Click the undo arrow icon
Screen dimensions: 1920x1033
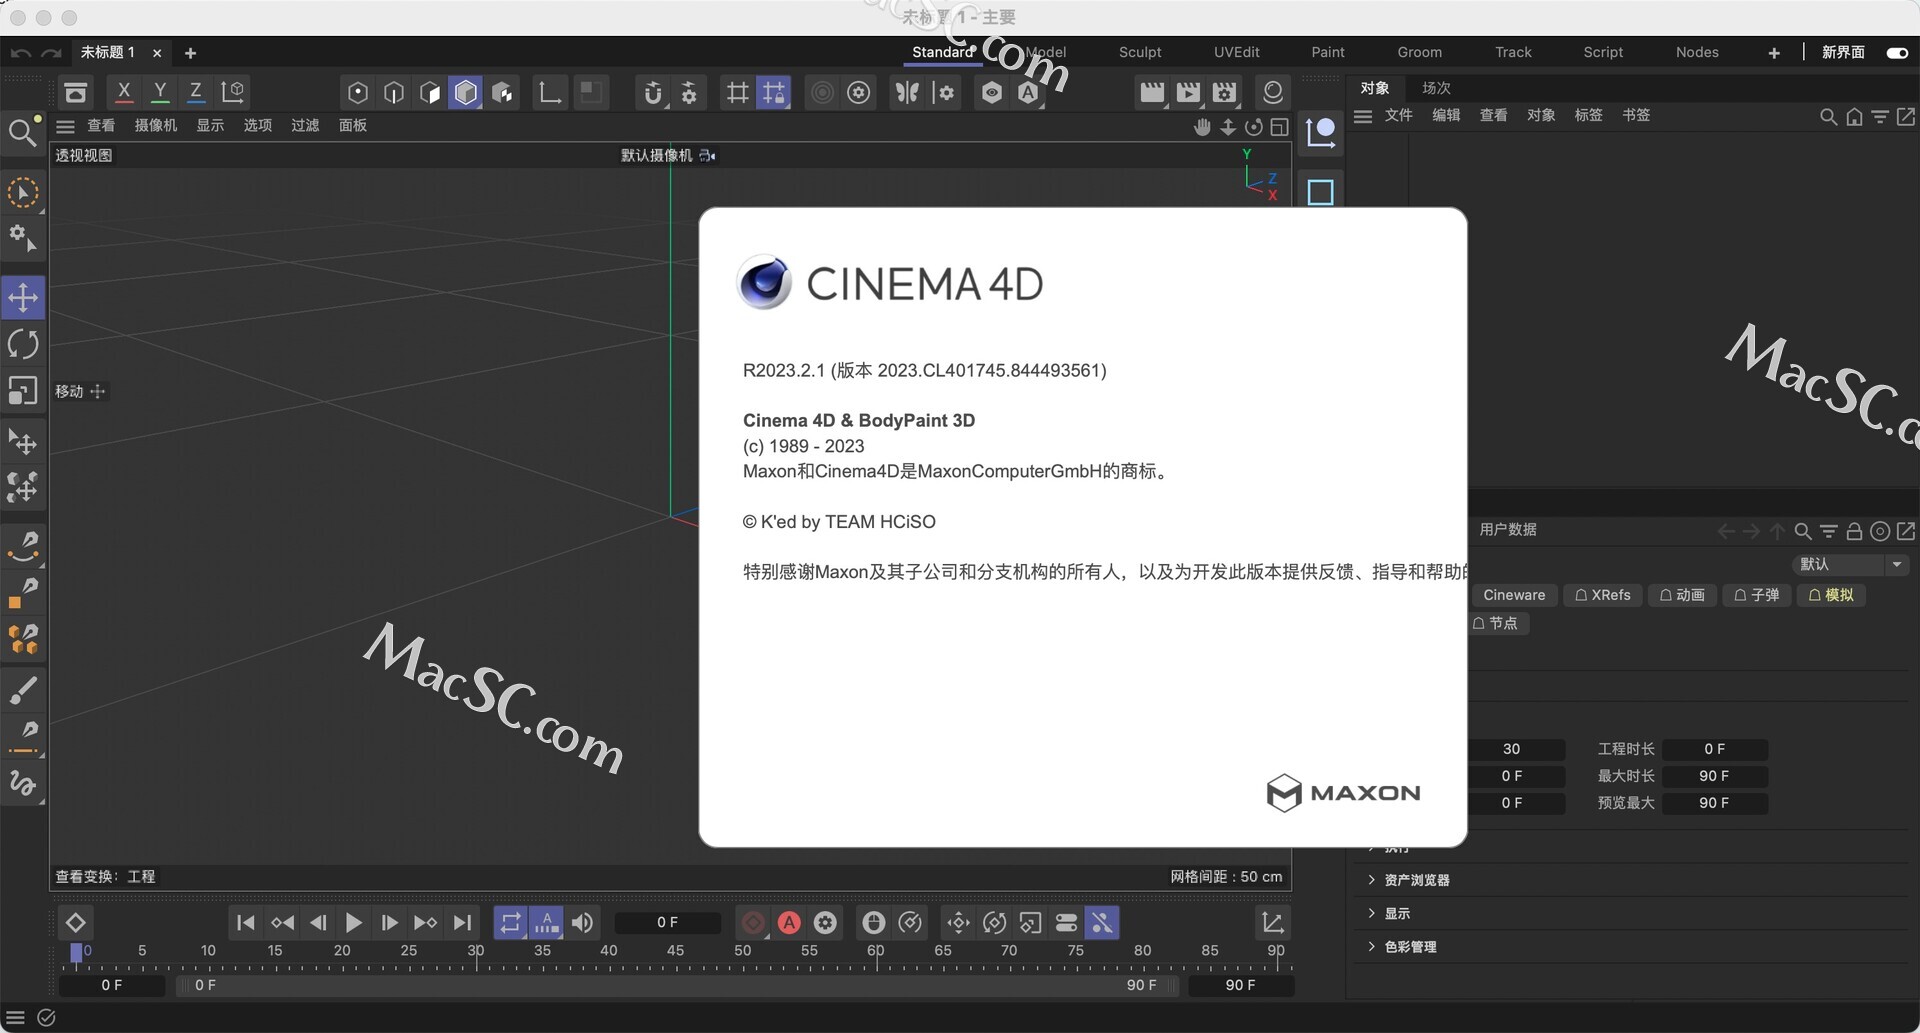pyautogui.click(x=20, y=53)
